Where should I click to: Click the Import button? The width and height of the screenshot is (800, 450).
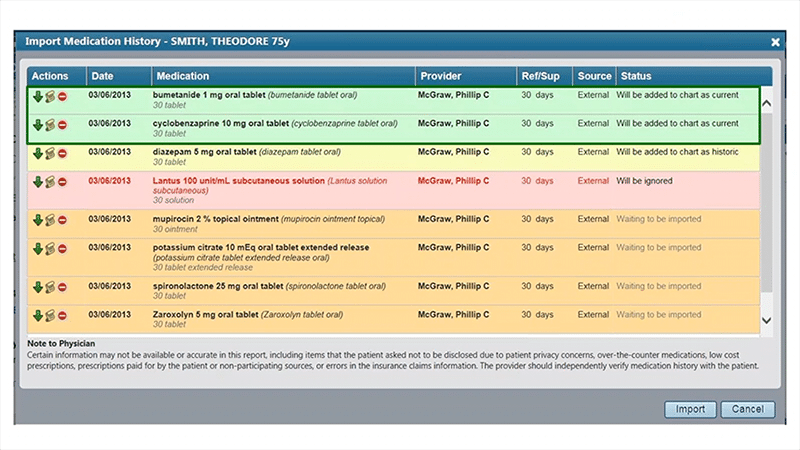(x=690, y=409)
